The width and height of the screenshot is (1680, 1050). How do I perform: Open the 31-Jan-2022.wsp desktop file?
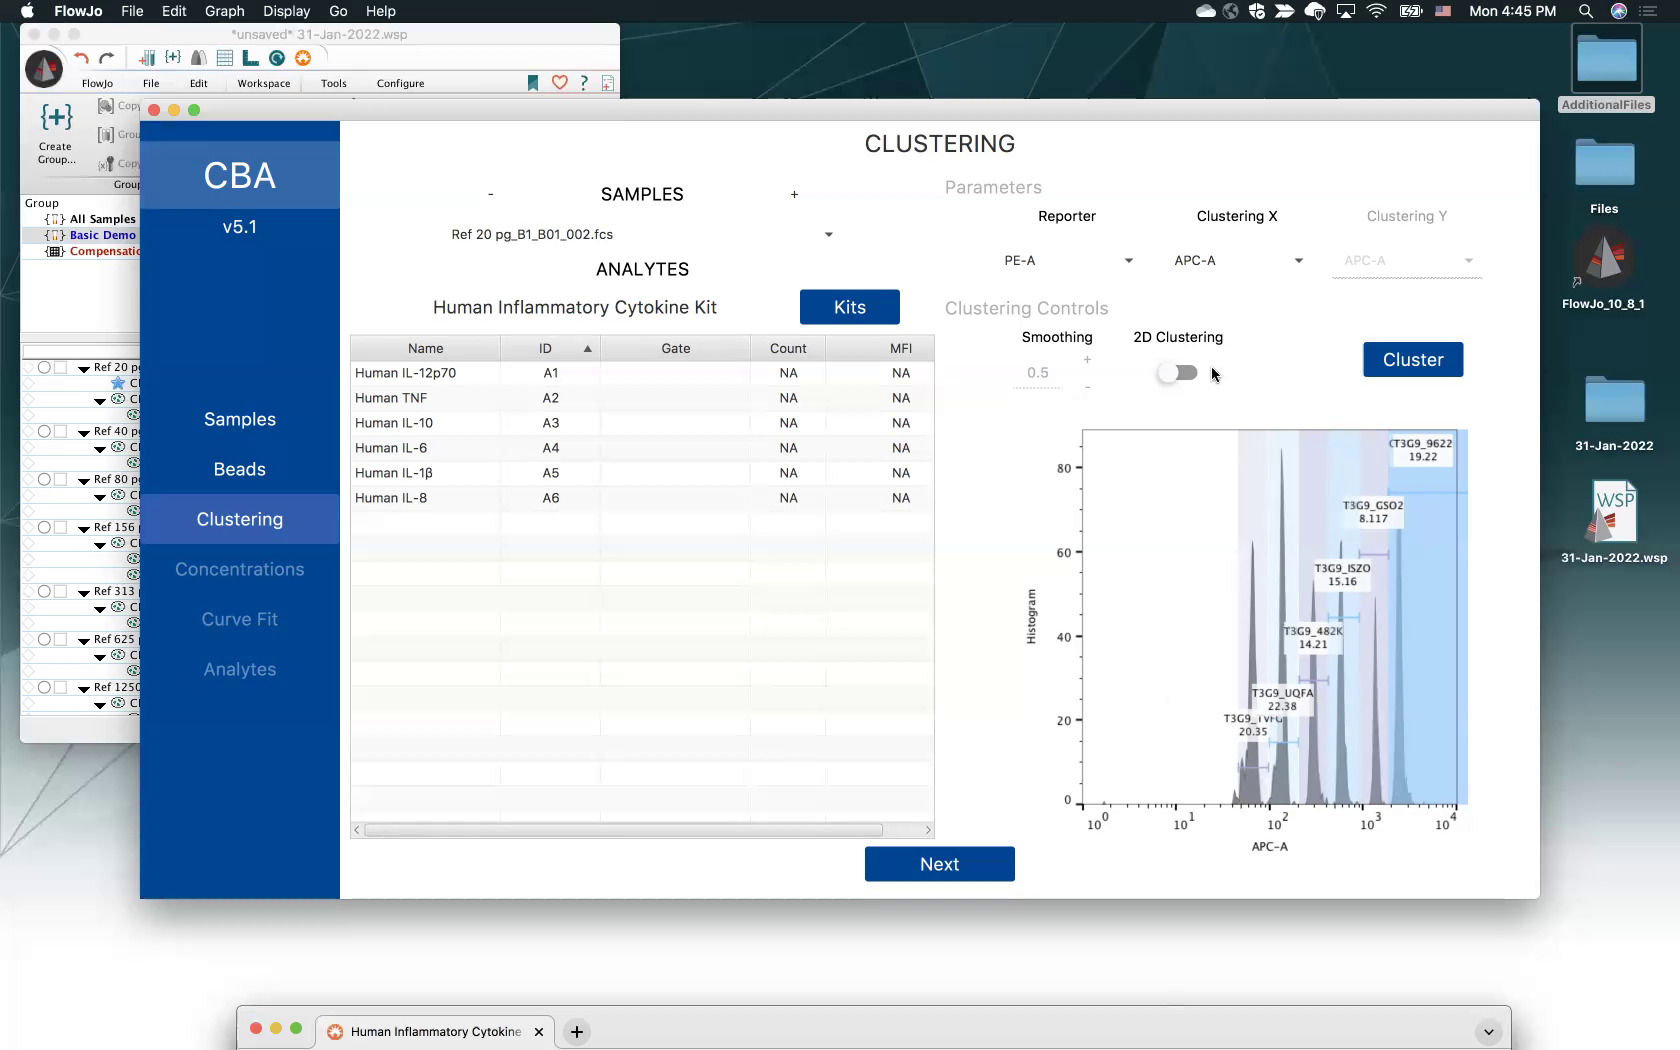pyautogui.click(x=1614, y=511)
